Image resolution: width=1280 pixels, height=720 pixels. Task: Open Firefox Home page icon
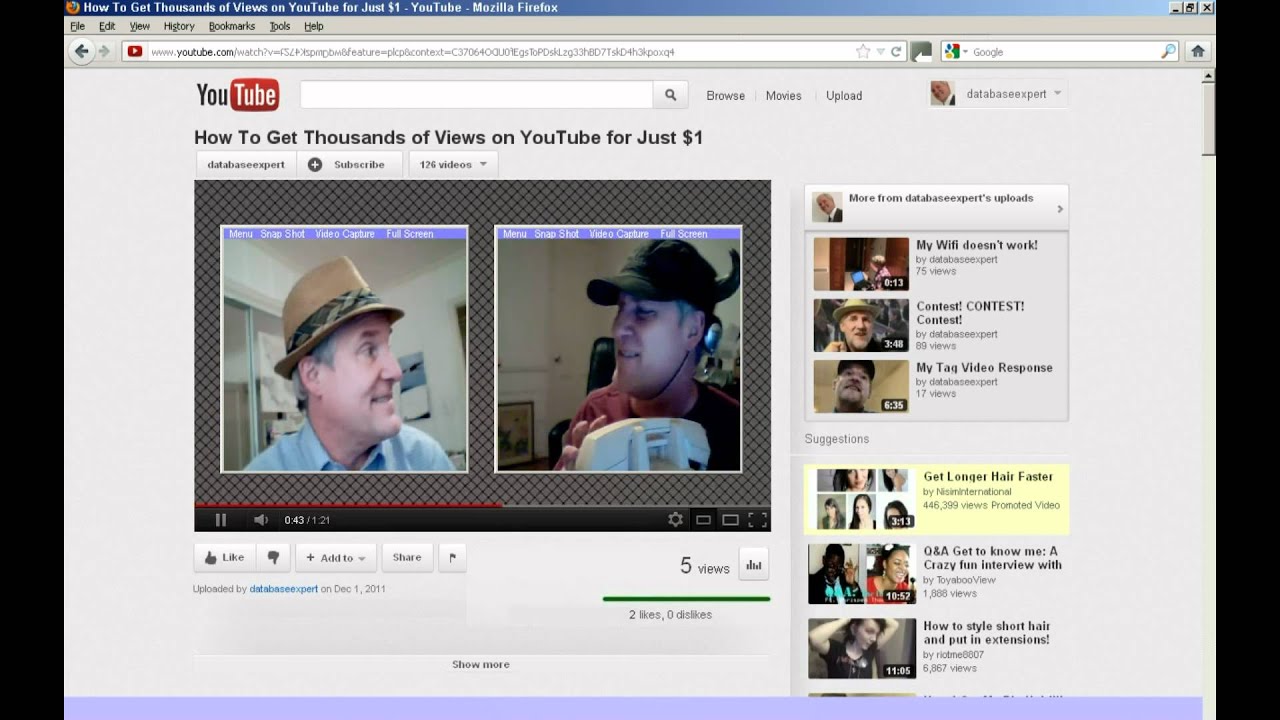[1197, 51]
